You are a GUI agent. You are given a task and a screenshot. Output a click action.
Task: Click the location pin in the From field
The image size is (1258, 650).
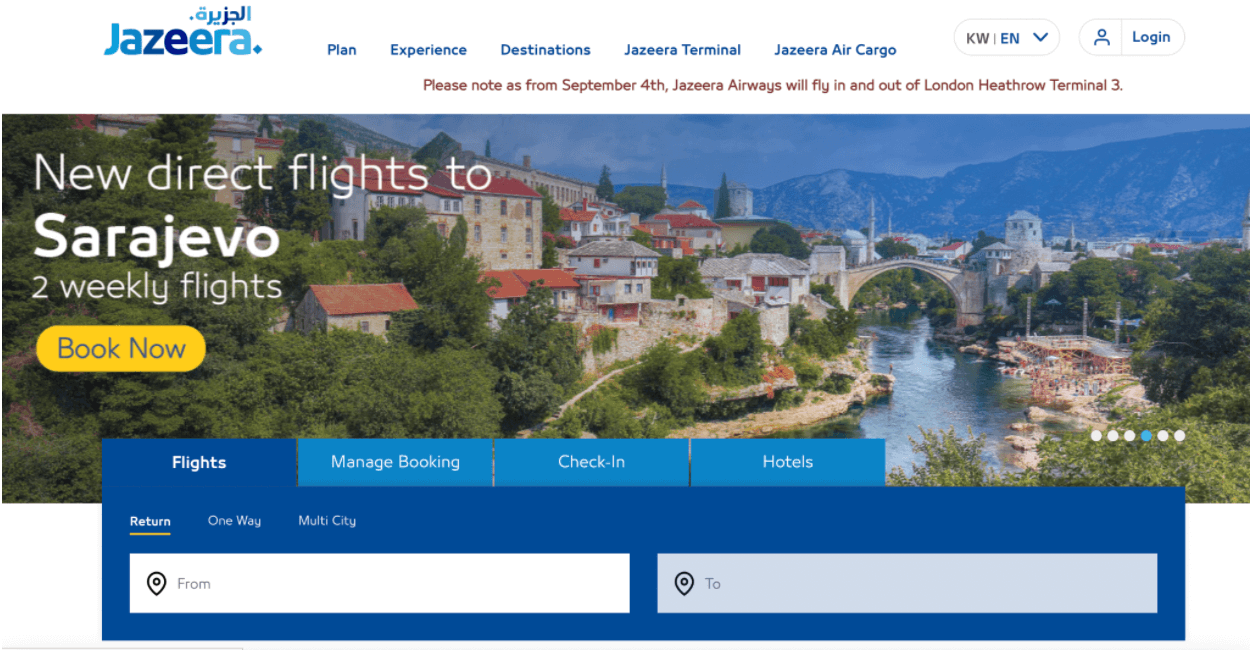(x=157, y=583)
